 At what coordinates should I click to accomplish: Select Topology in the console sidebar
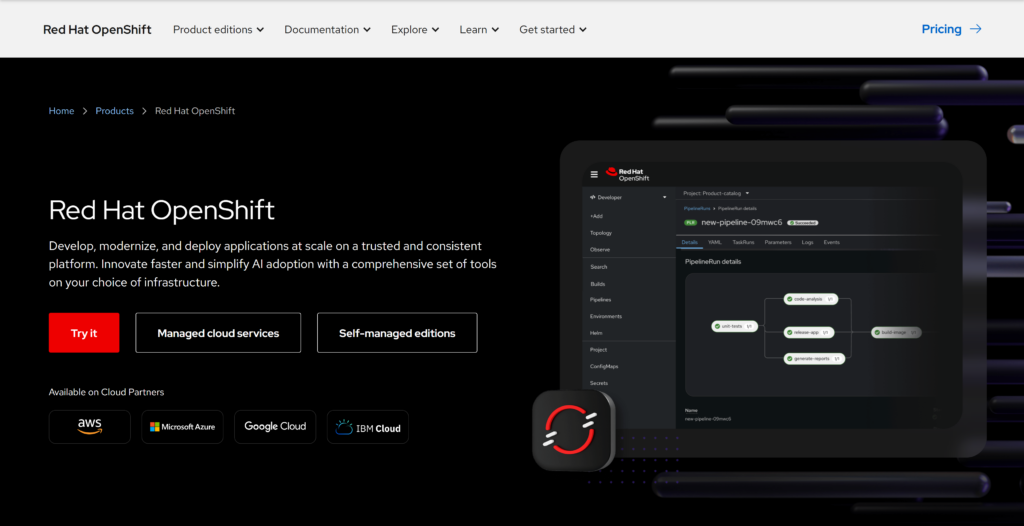tap(601, 233)
